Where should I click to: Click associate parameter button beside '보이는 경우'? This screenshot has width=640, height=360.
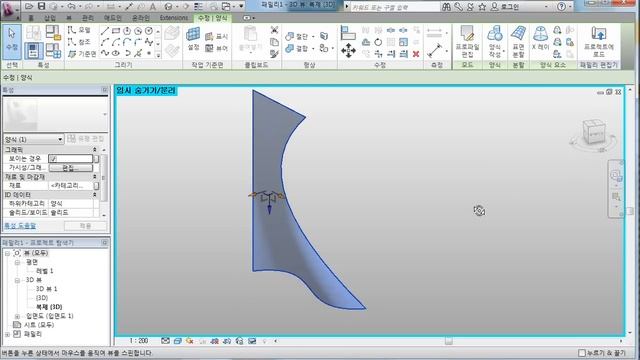(x=96, y=158)
